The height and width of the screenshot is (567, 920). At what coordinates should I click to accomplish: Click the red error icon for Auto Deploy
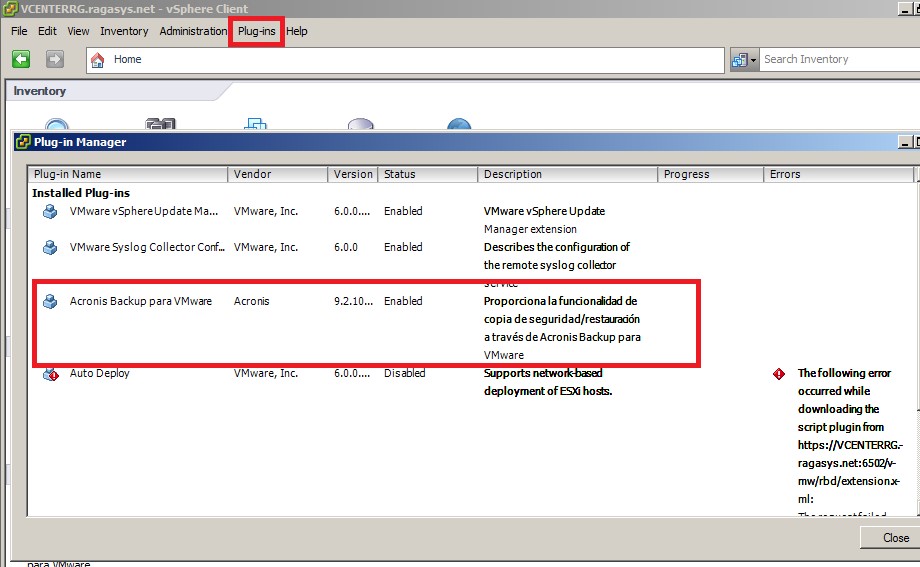point(779,374)
